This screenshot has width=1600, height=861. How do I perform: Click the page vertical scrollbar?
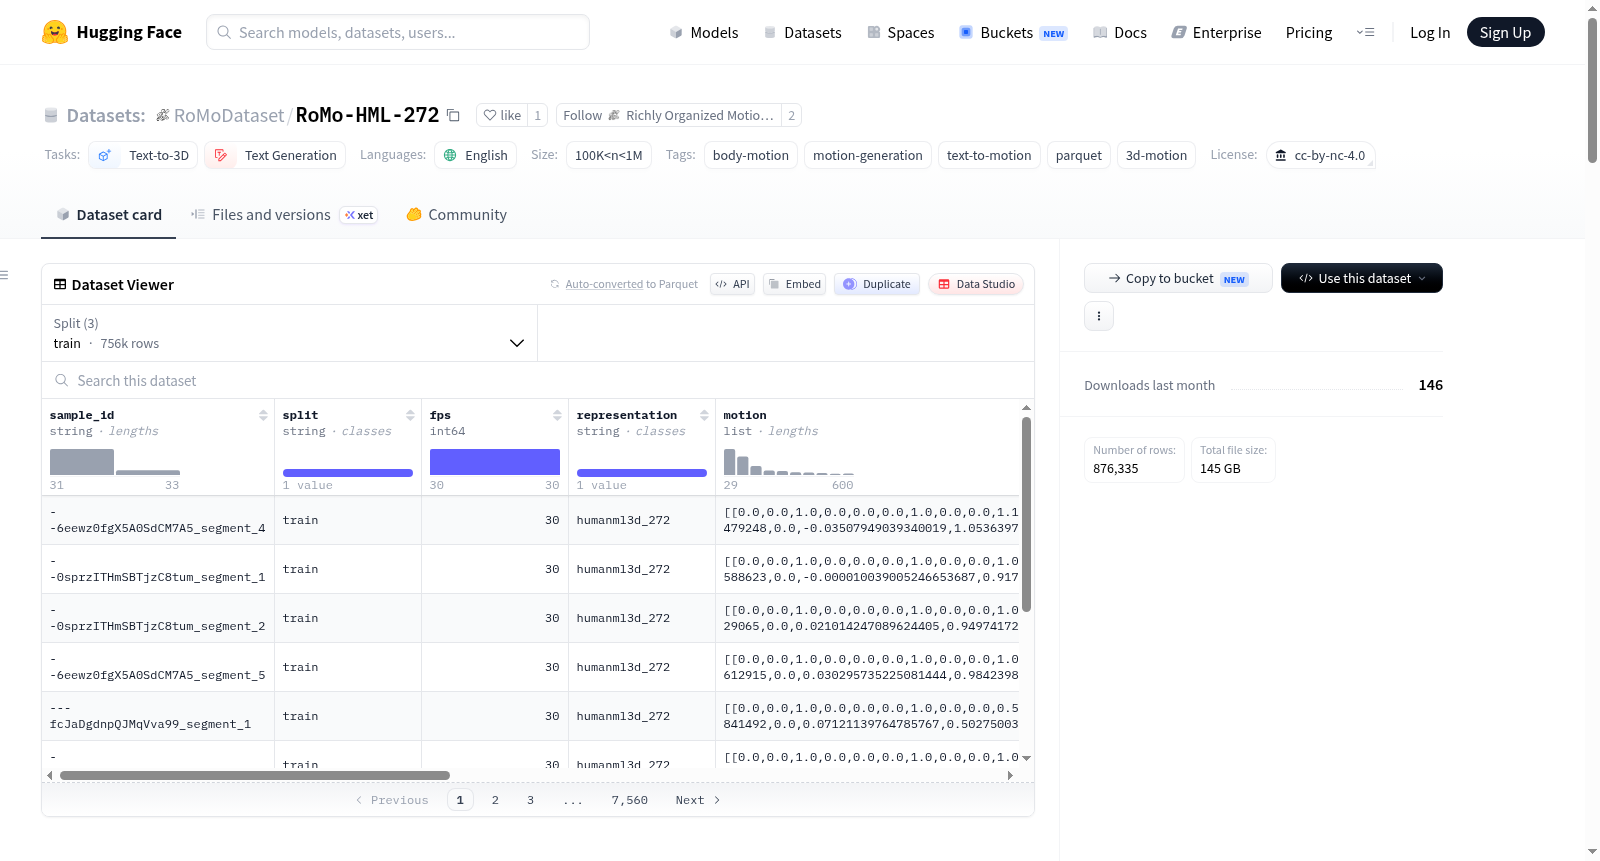pos(1592,89)
